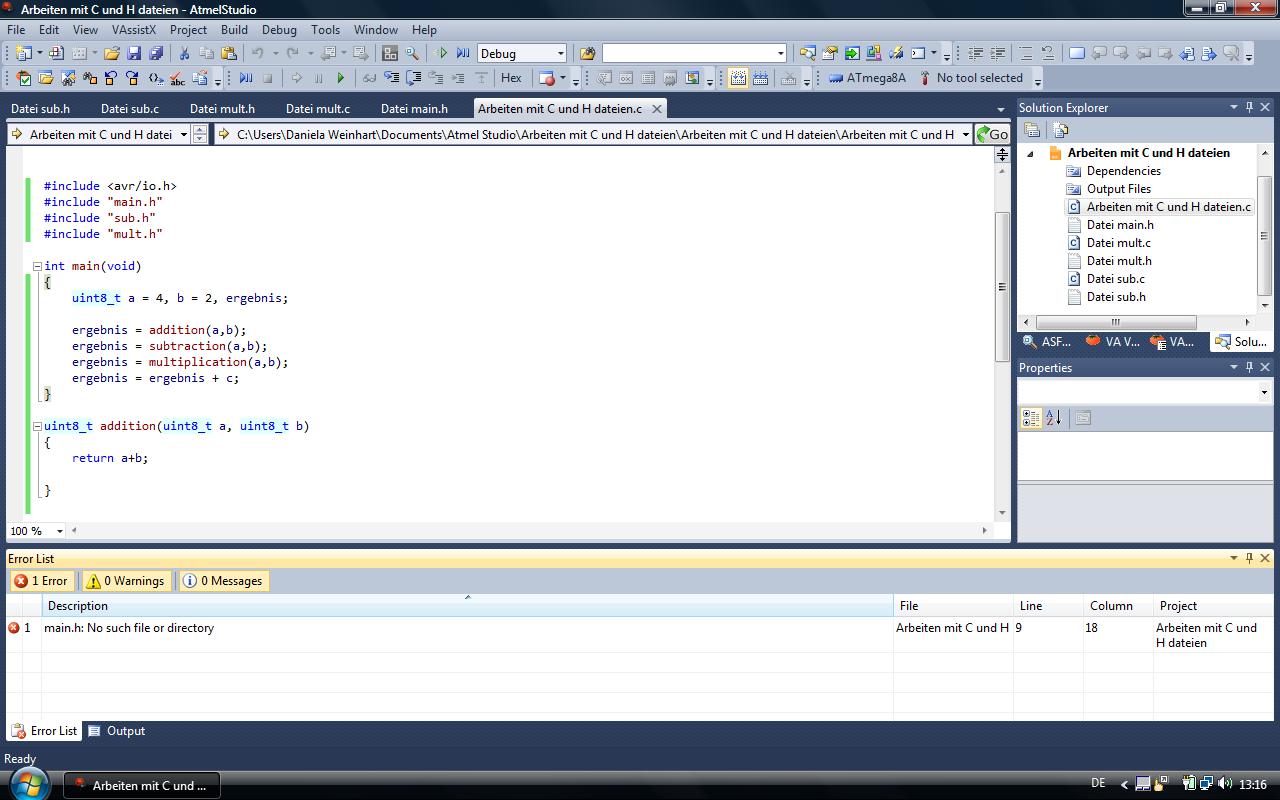
Task: Select Dependencies in Solution Explorer
Action: tap(1123, 171)
